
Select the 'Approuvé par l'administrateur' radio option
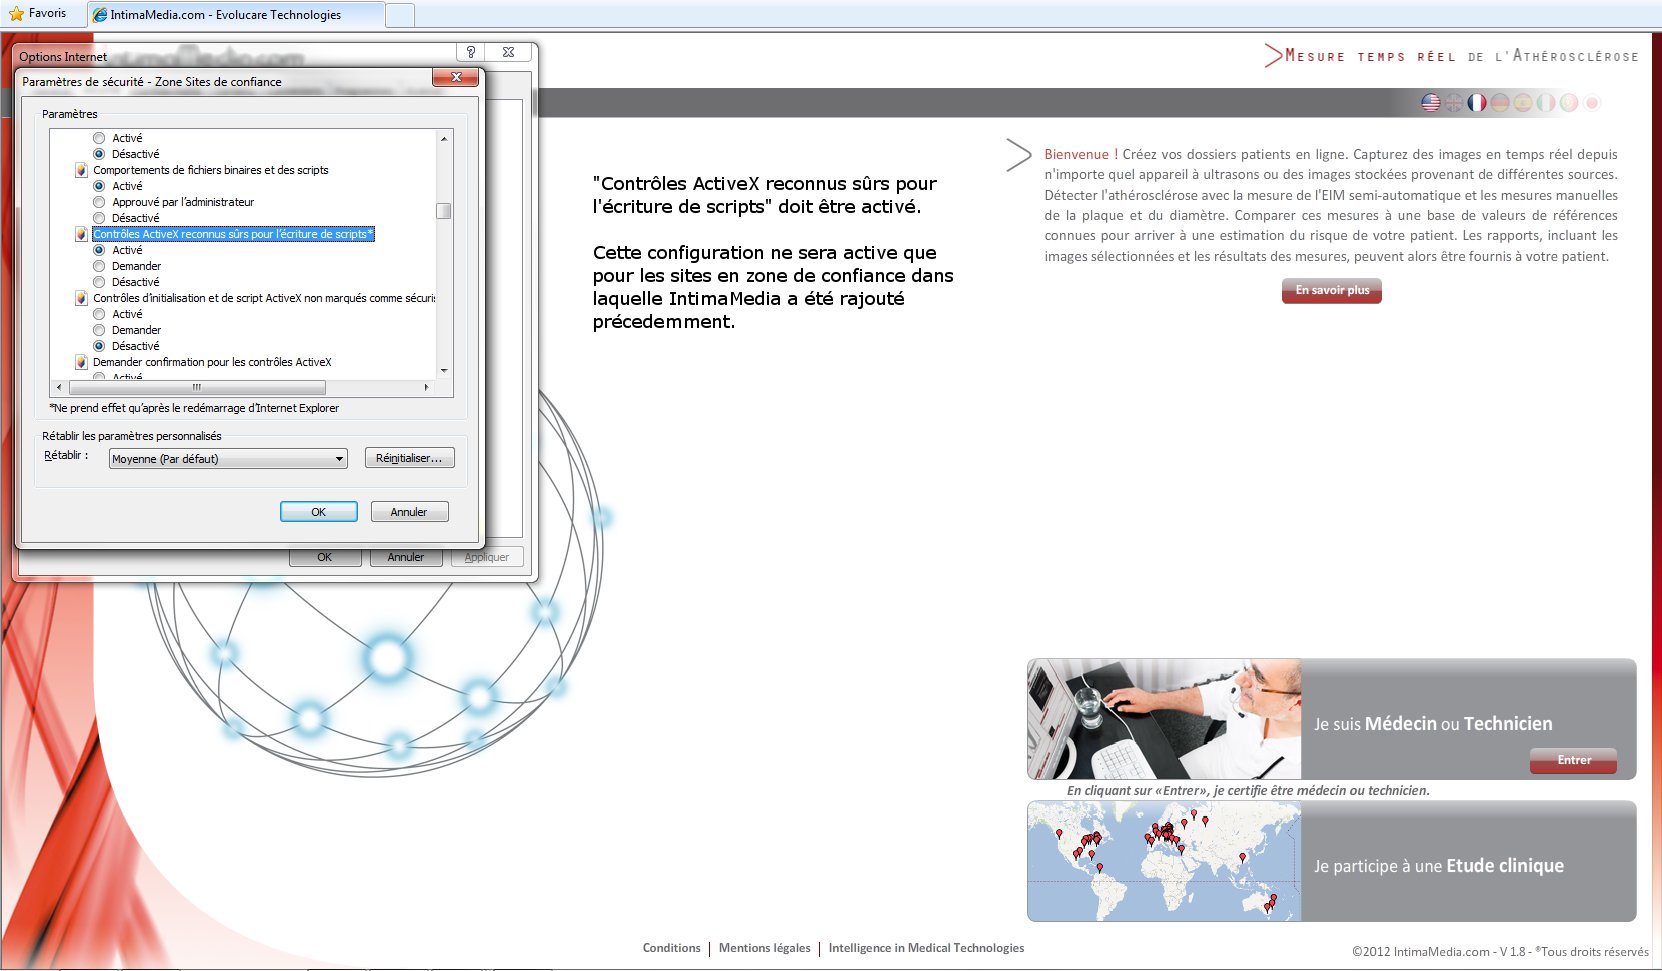point(99,202)
